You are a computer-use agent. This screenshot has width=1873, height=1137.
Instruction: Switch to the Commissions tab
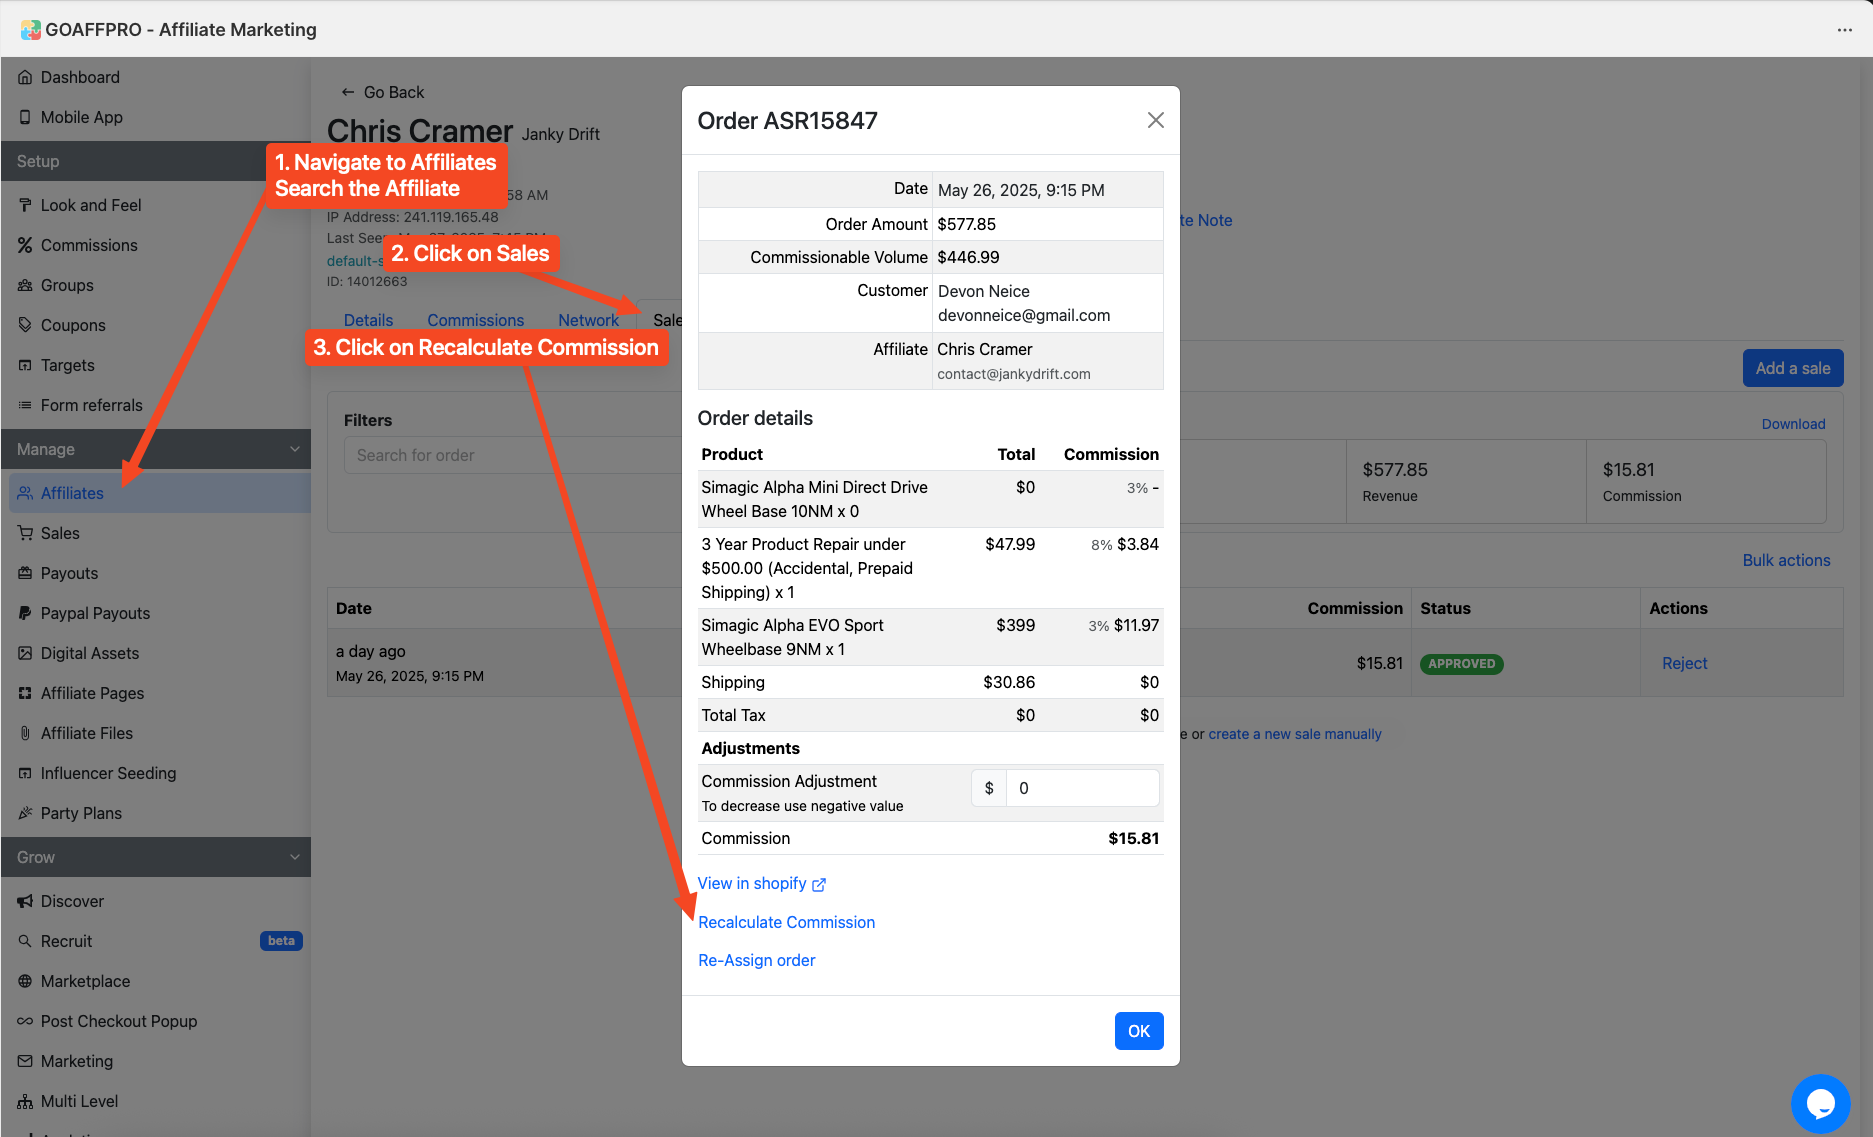[475, 320]
